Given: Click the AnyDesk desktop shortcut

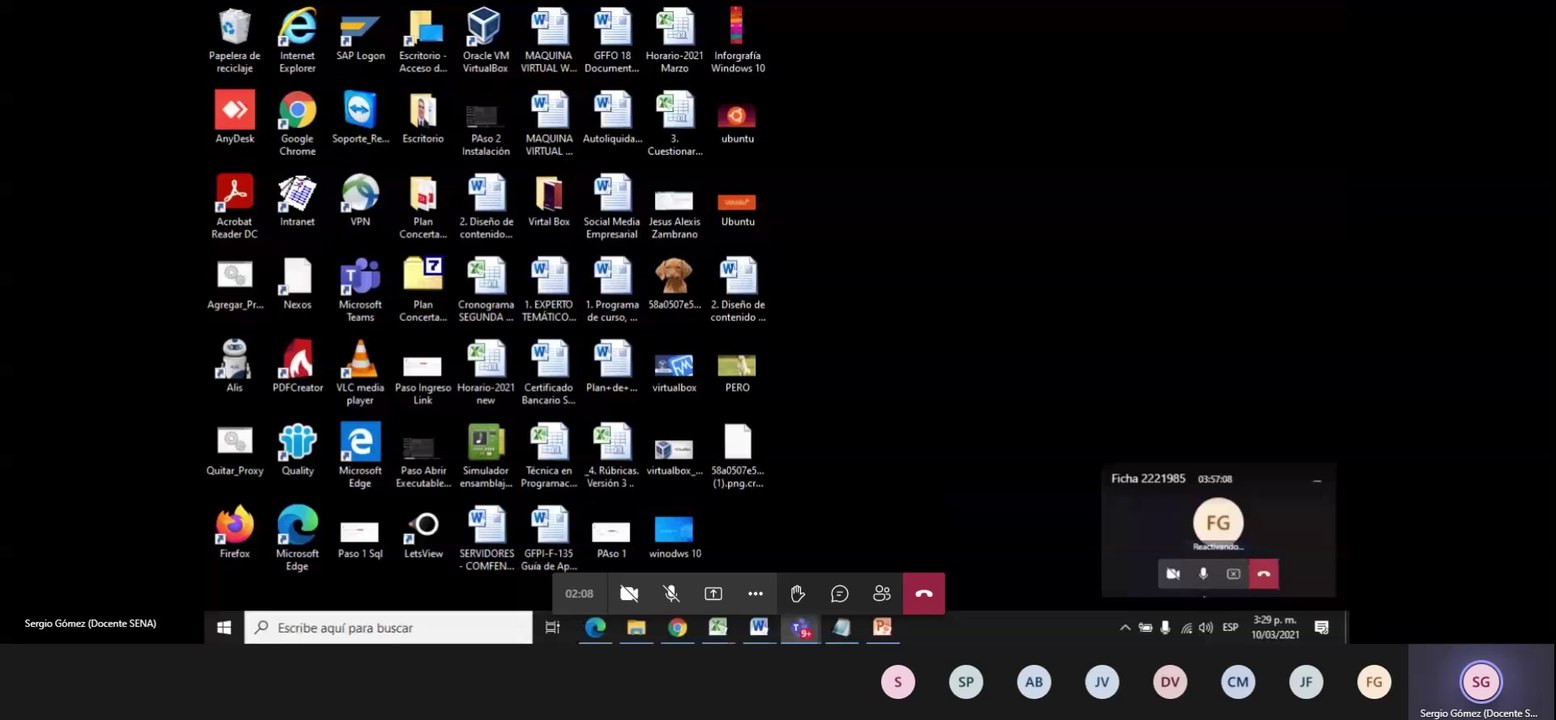Looking at the screenshot, I should point(234,118).
